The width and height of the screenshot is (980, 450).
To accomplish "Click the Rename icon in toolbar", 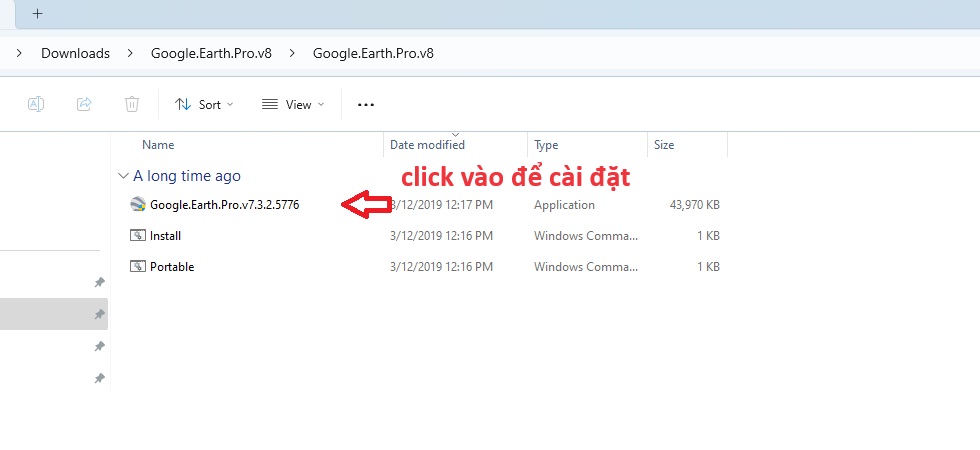I will pyautogui.click(x=36, y=104).
